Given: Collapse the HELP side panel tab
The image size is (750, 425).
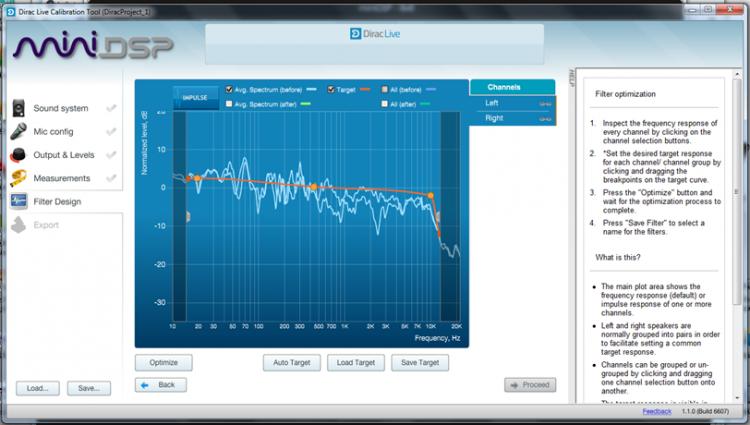Looking at the screenshot, I should [571, 78].
